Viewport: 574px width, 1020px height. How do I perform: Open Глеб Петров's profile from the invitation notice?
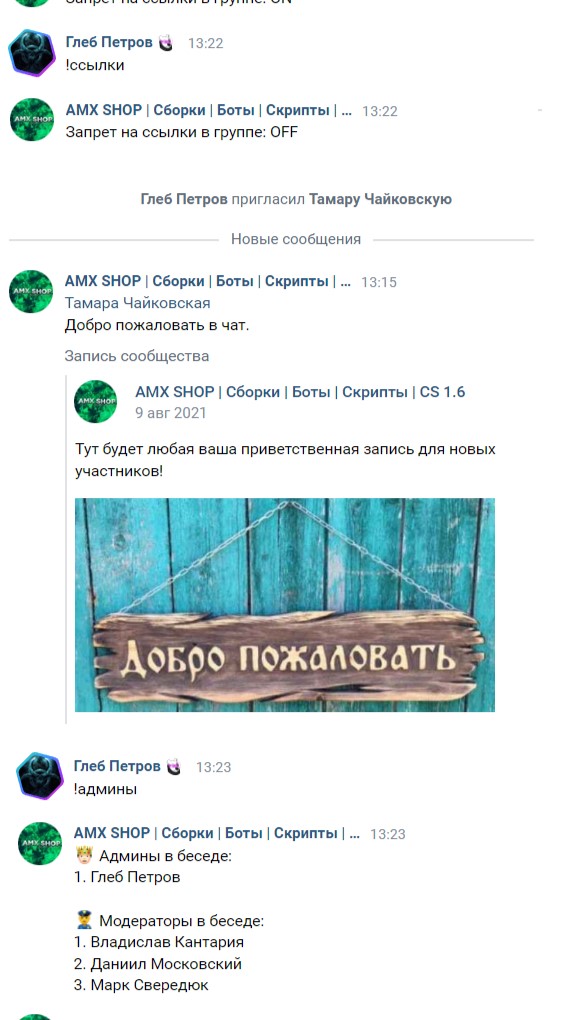click(x=184, y=199)
